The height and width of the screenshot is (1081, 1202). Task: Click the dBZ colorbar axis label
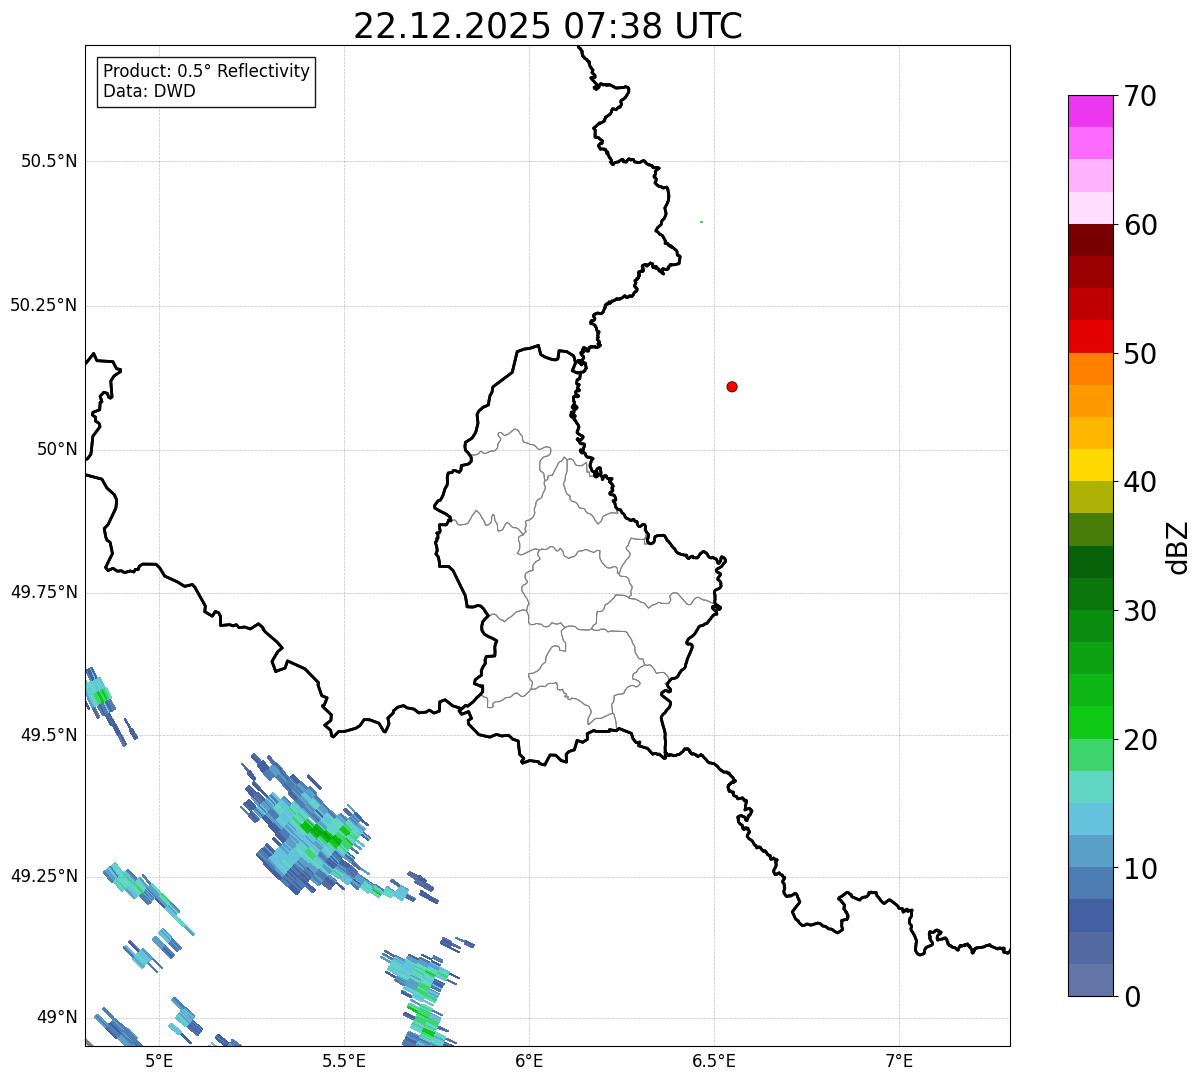point(1178,547)
